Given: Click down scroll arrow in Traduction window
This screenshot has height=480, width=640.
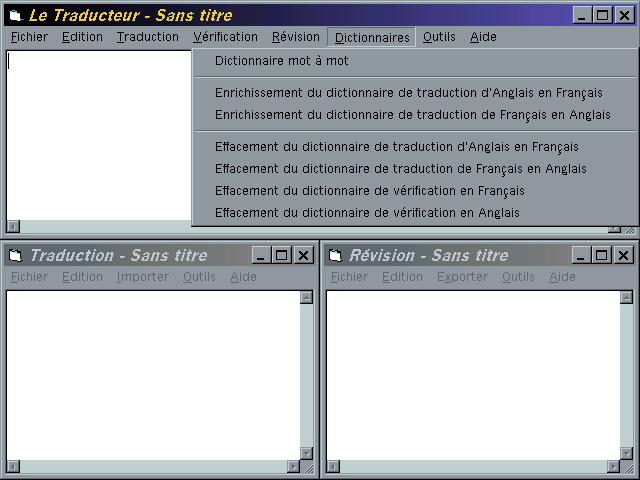Looking at the screenshot, I should point(307,453).
